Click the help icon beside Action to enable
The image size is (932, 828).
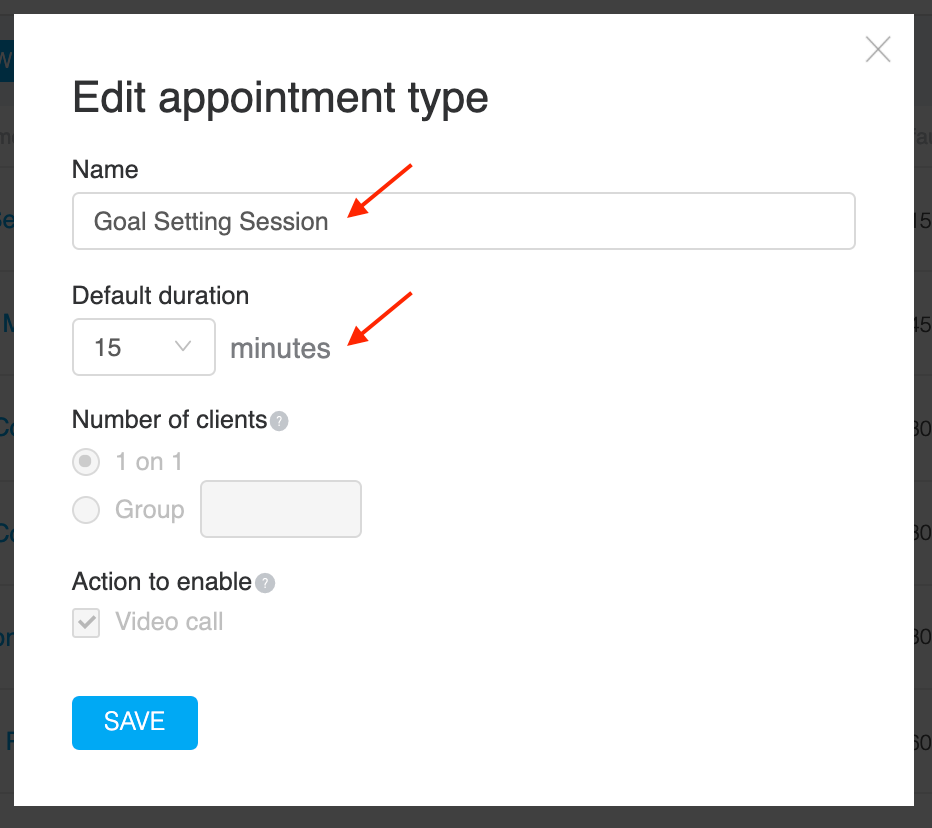coord(265,583)
